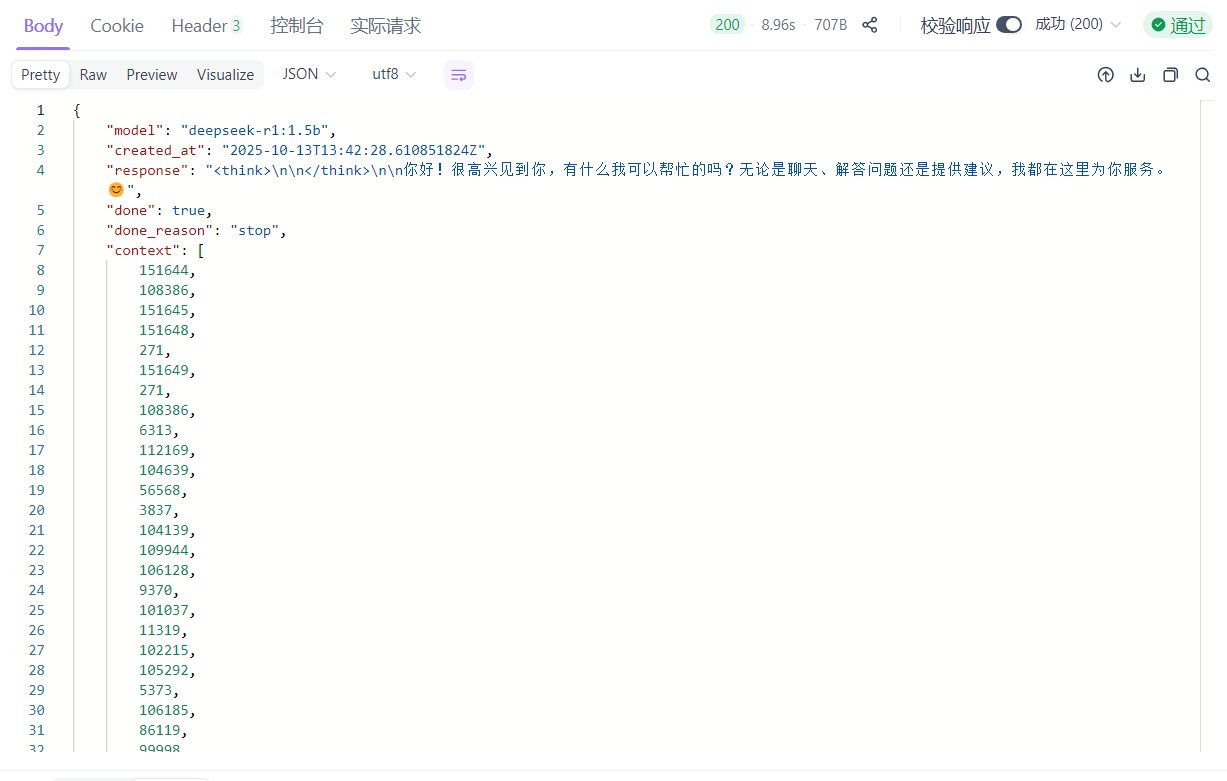The image size is (1227, 781).
Task: Select the Raw view mode
Action: tap(93, 75)
